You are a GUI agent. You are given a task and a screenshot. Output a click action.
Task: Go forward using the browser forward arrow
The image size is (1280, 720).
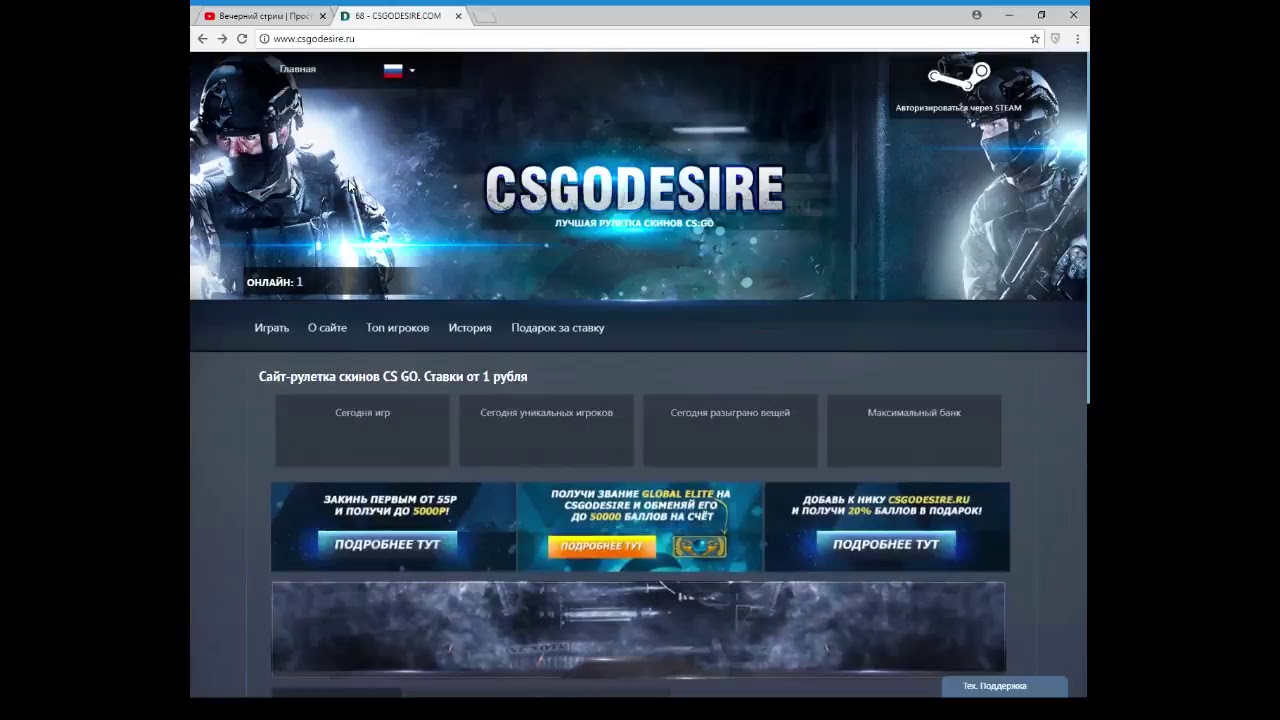point(222,39)
